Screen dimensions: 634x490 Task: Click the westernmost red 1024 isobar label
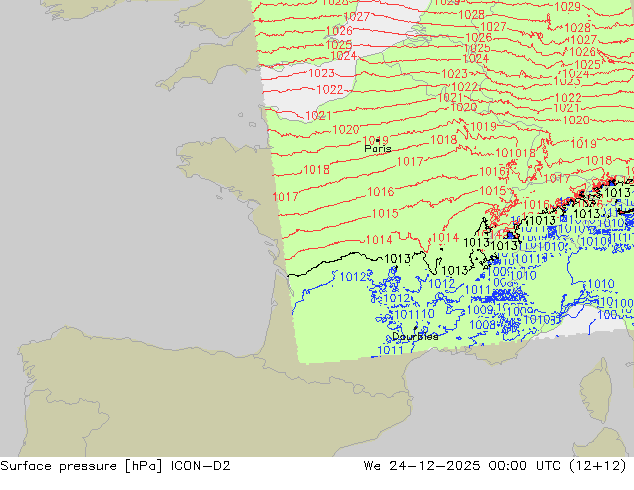coord(343,56)
